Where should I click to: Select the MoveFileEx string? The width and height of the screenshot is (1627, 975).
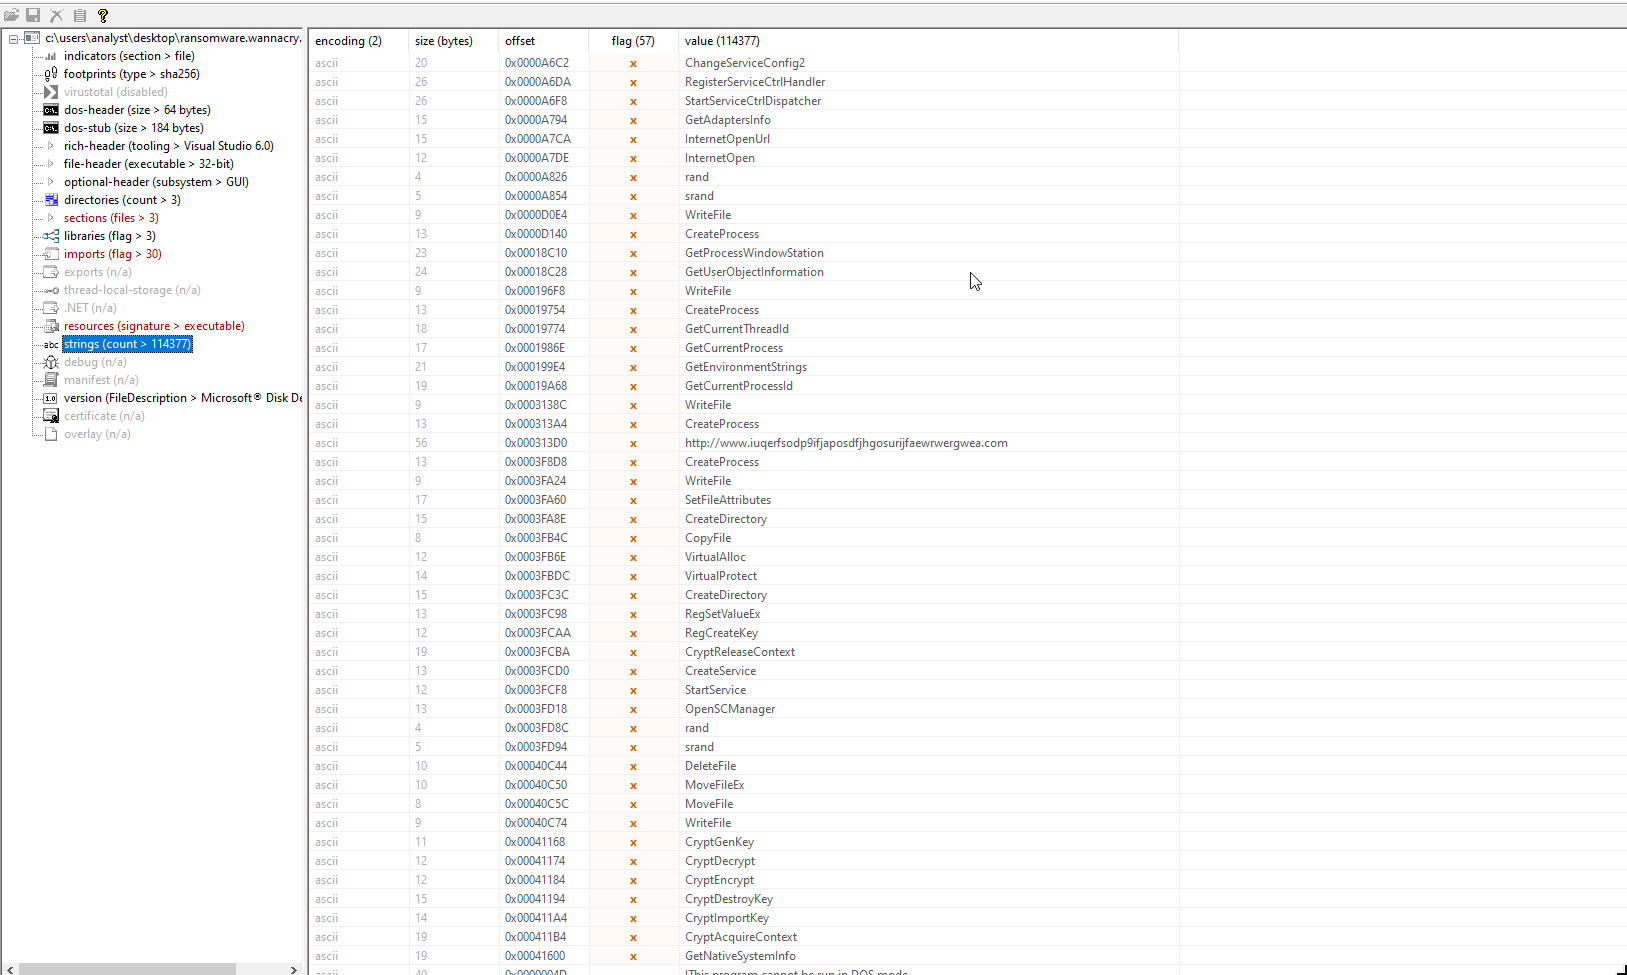coord(714,785)
